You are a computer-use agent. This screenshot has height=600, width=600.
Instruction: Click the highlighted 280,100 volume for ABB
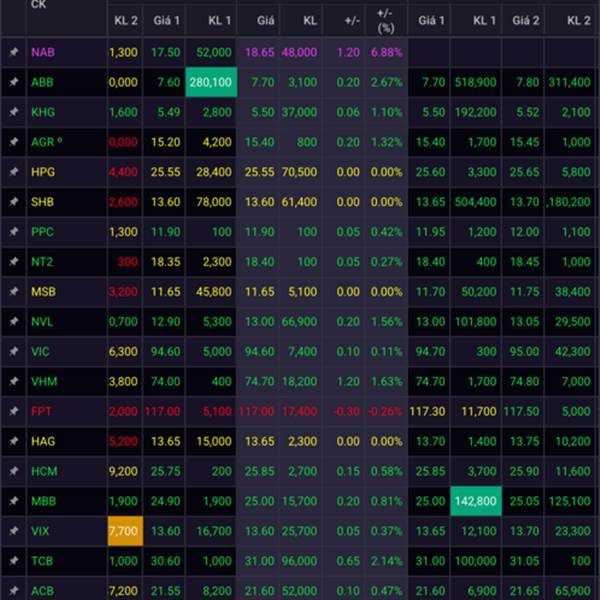[211, 82]
